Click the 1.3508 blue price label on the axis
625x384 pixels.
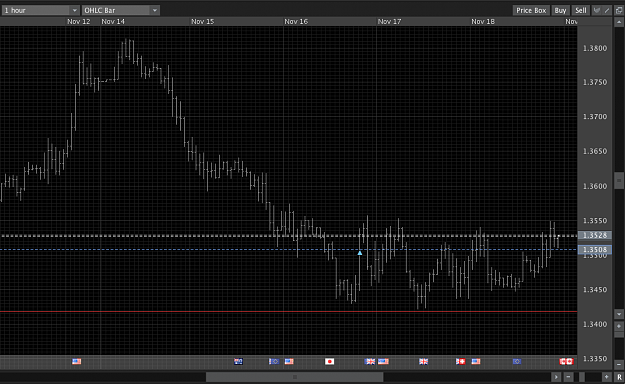point(594,250)
